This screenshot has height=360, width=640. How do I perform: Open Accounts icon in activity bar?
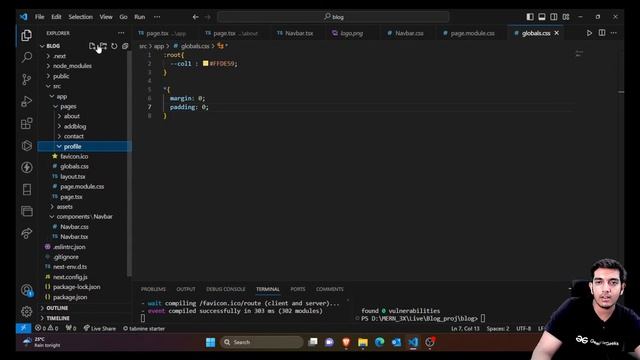pyautogui.click(x=27, y=290)
